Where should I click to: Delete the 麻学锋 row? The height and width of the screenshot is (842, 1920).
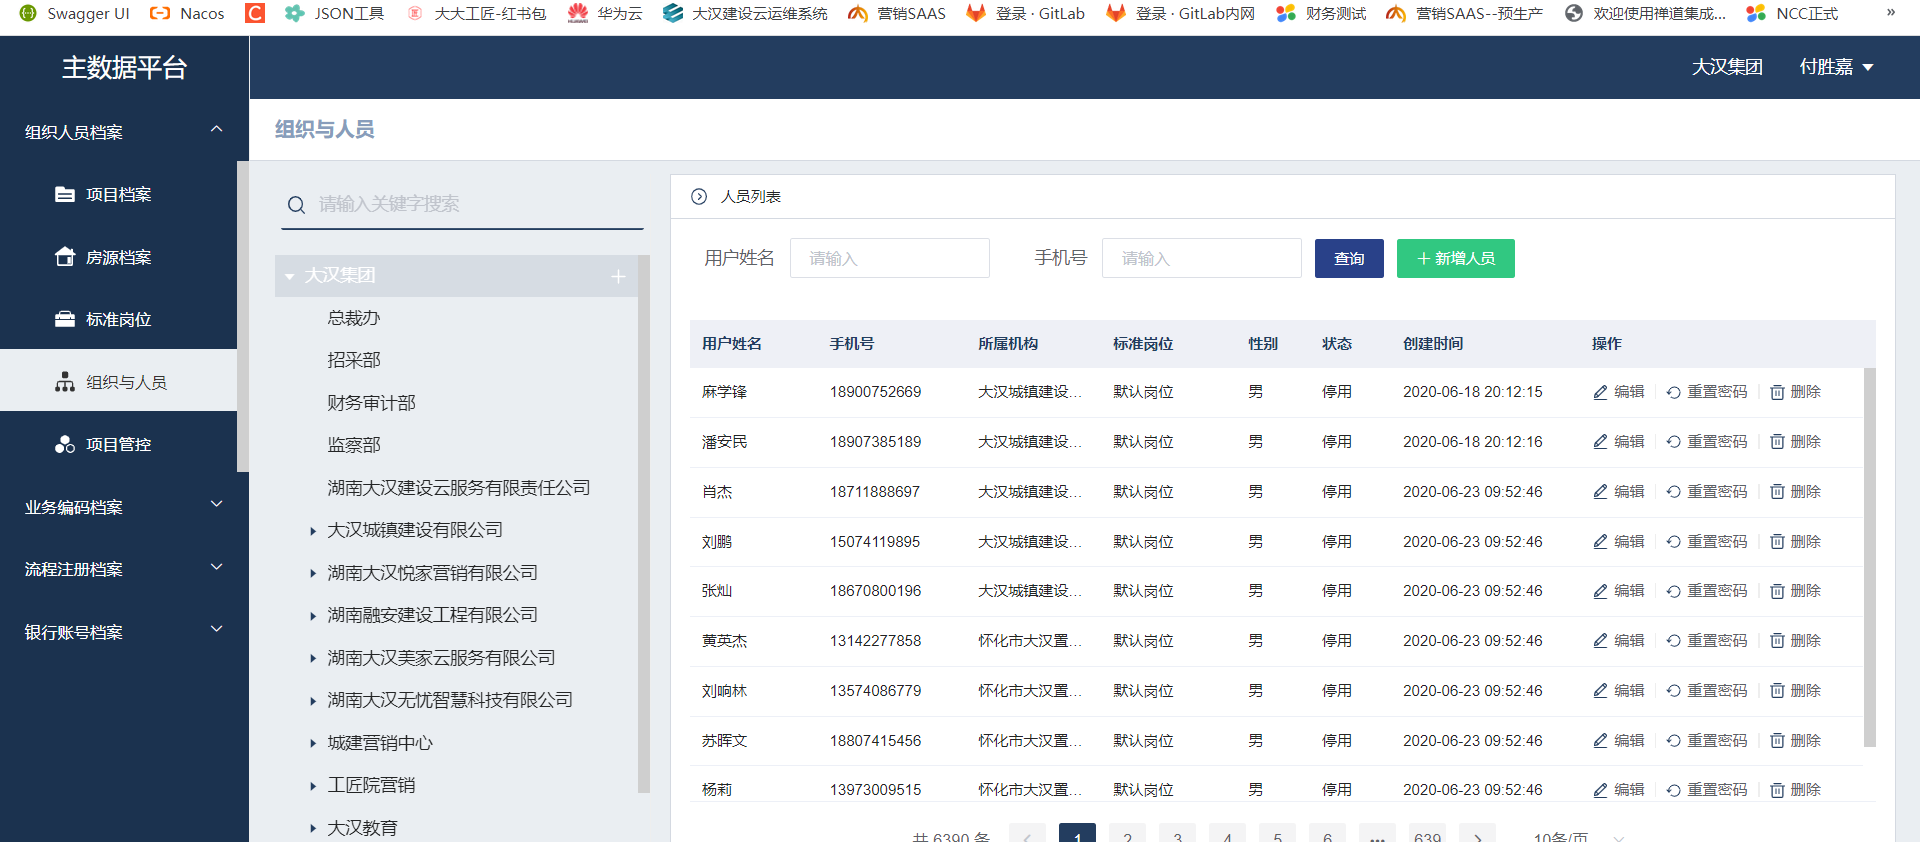click(x=1796, y=392)
